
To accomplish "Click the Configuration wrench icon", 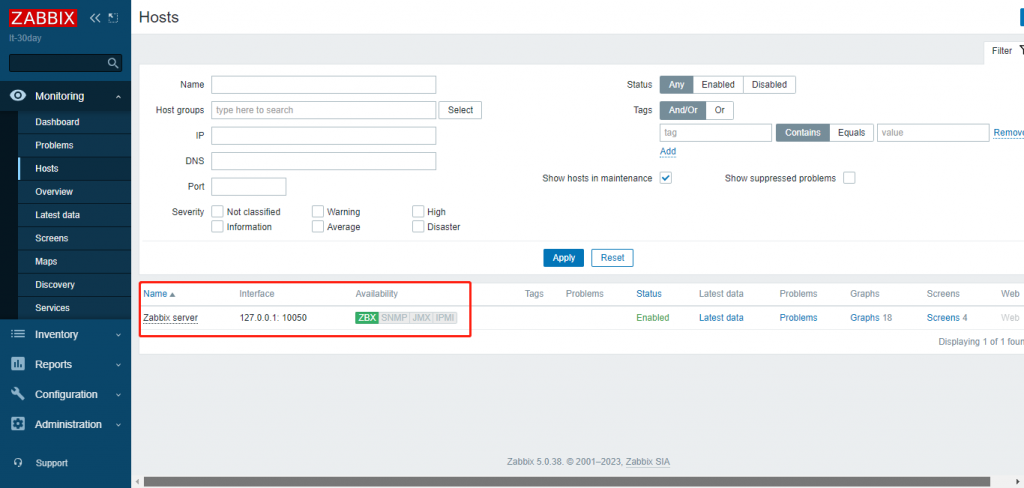I will pos(18,394).
